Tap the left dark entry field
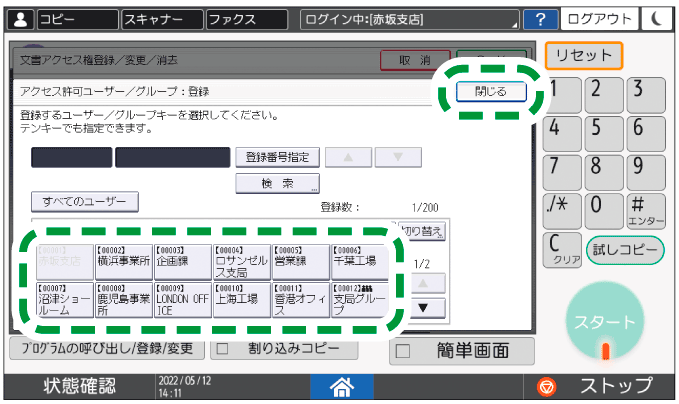Image resolution: width=679 pixels, height=404 pixels. [x=71, y=157]
